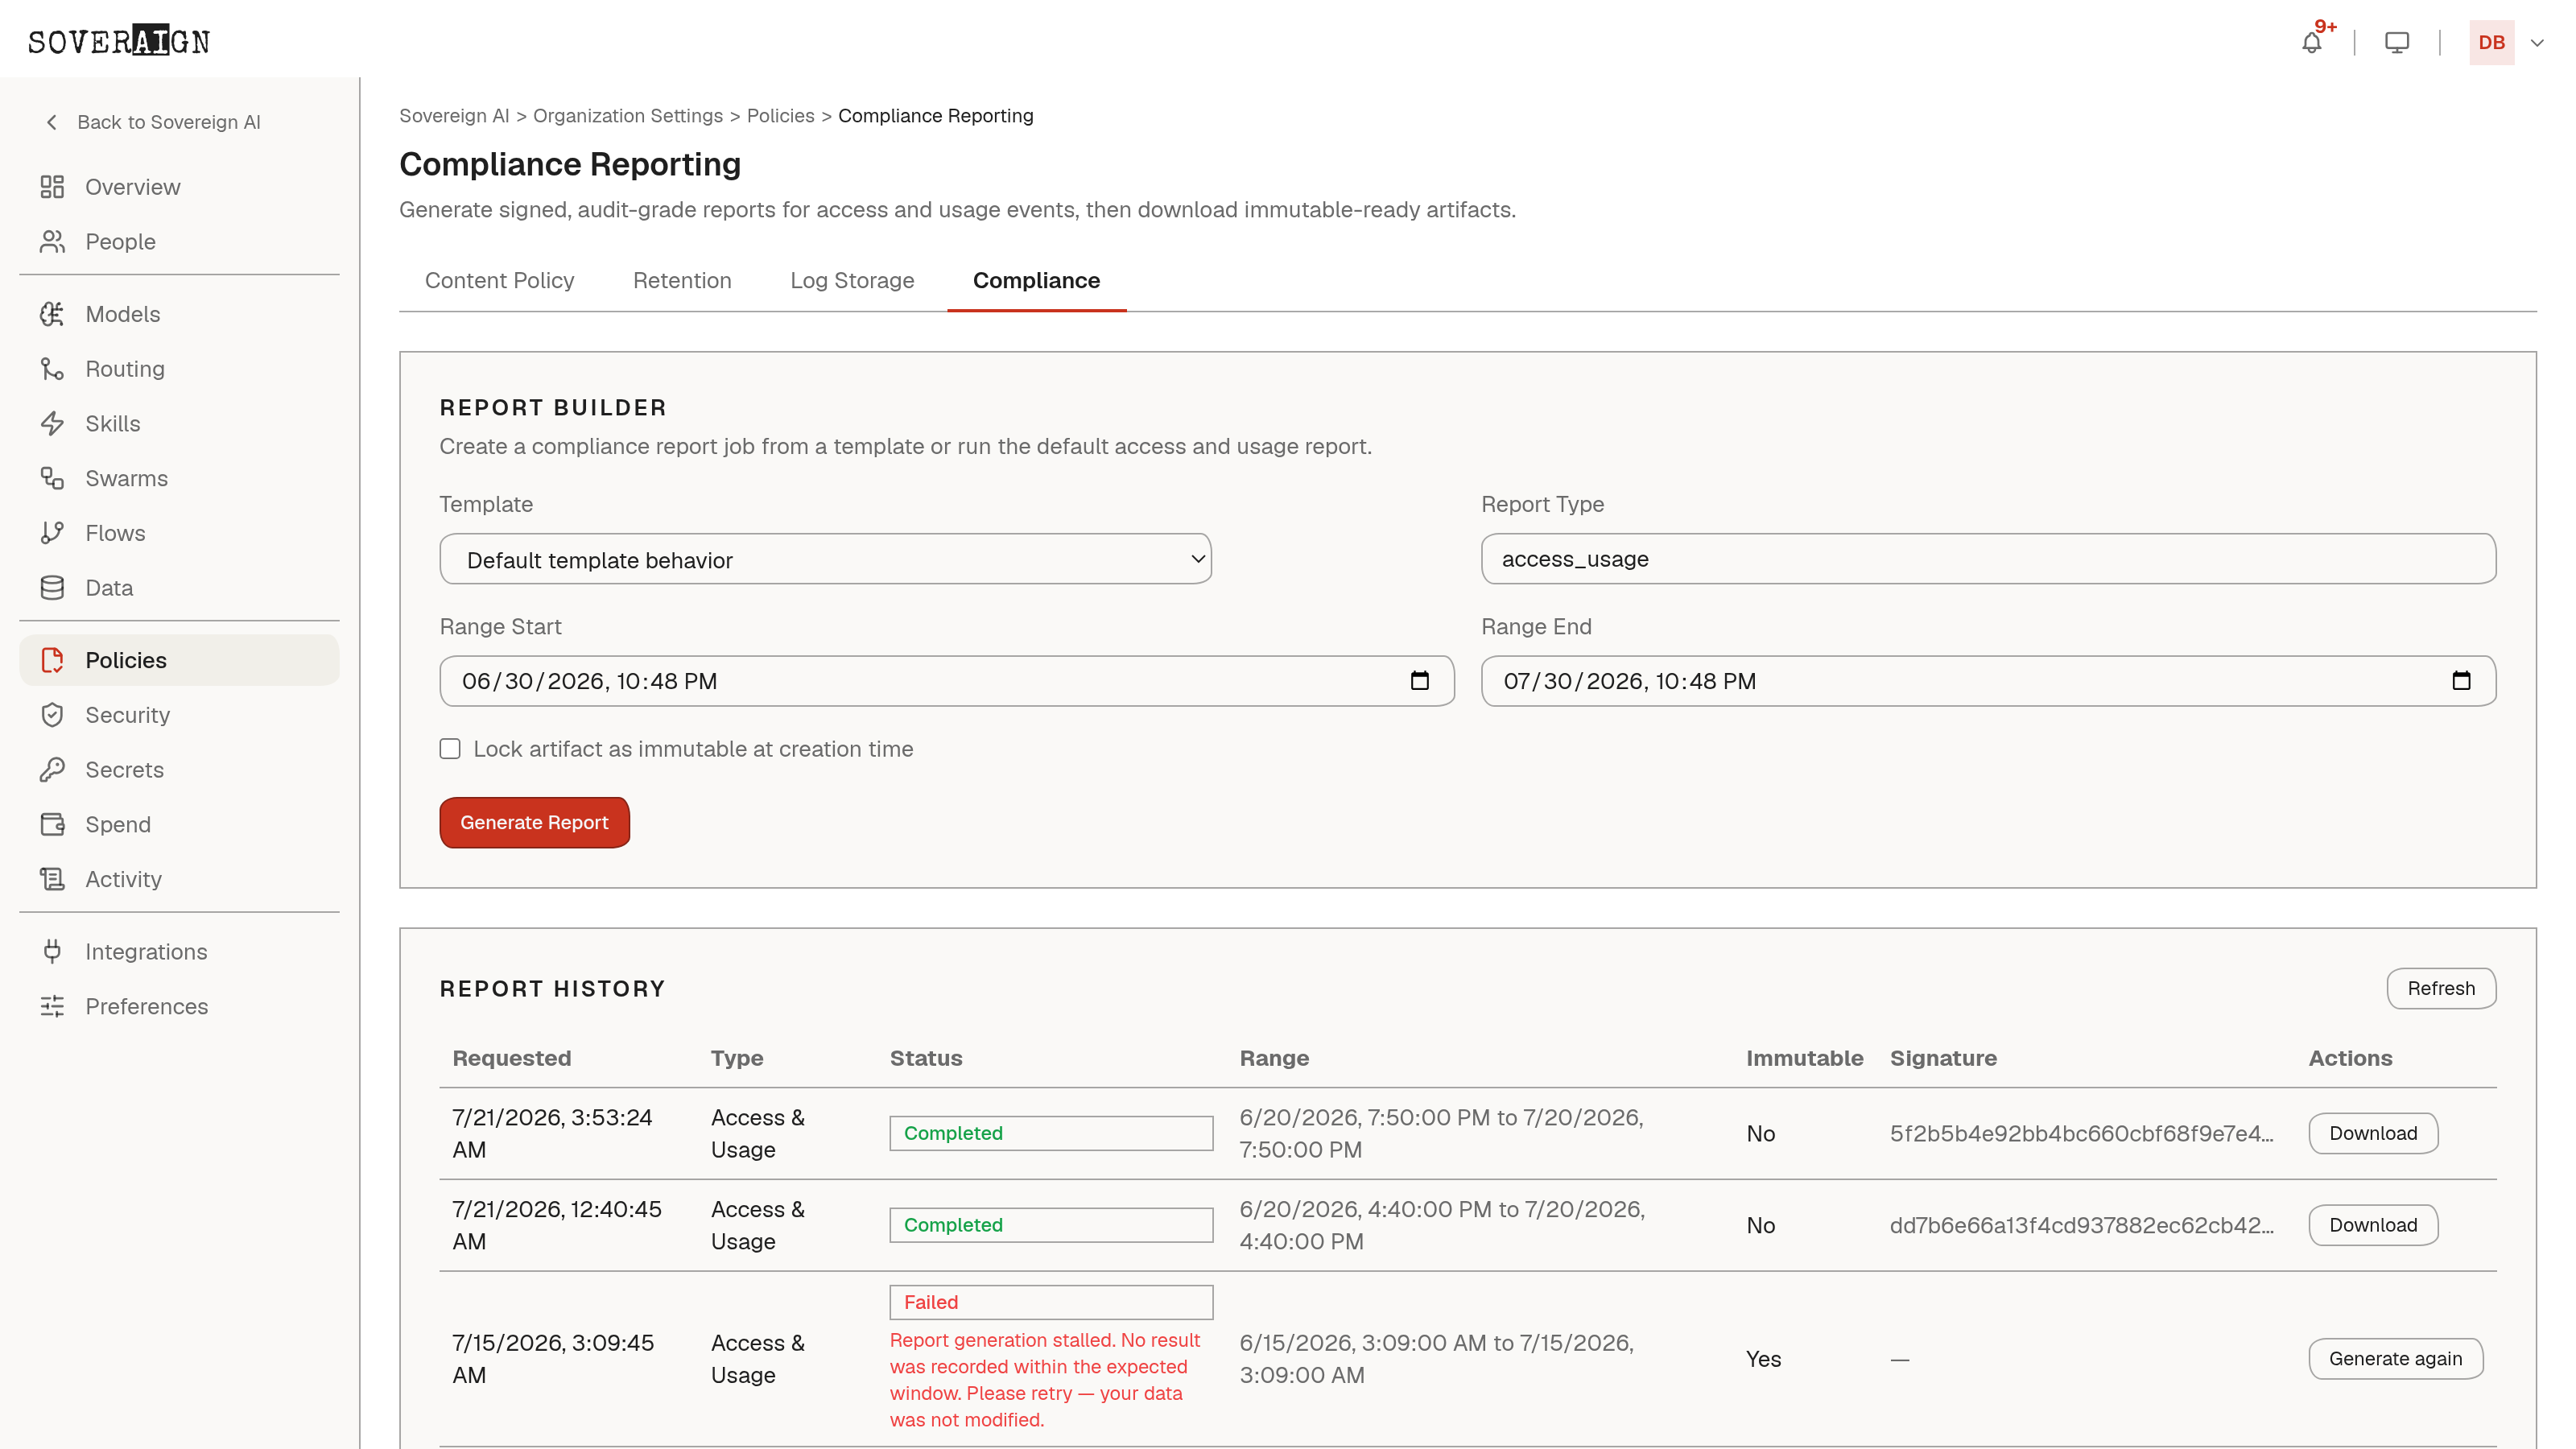Open Policies breadcrumb link
This screenshot has height=1449, width=2576.
(x=780, y=116)
